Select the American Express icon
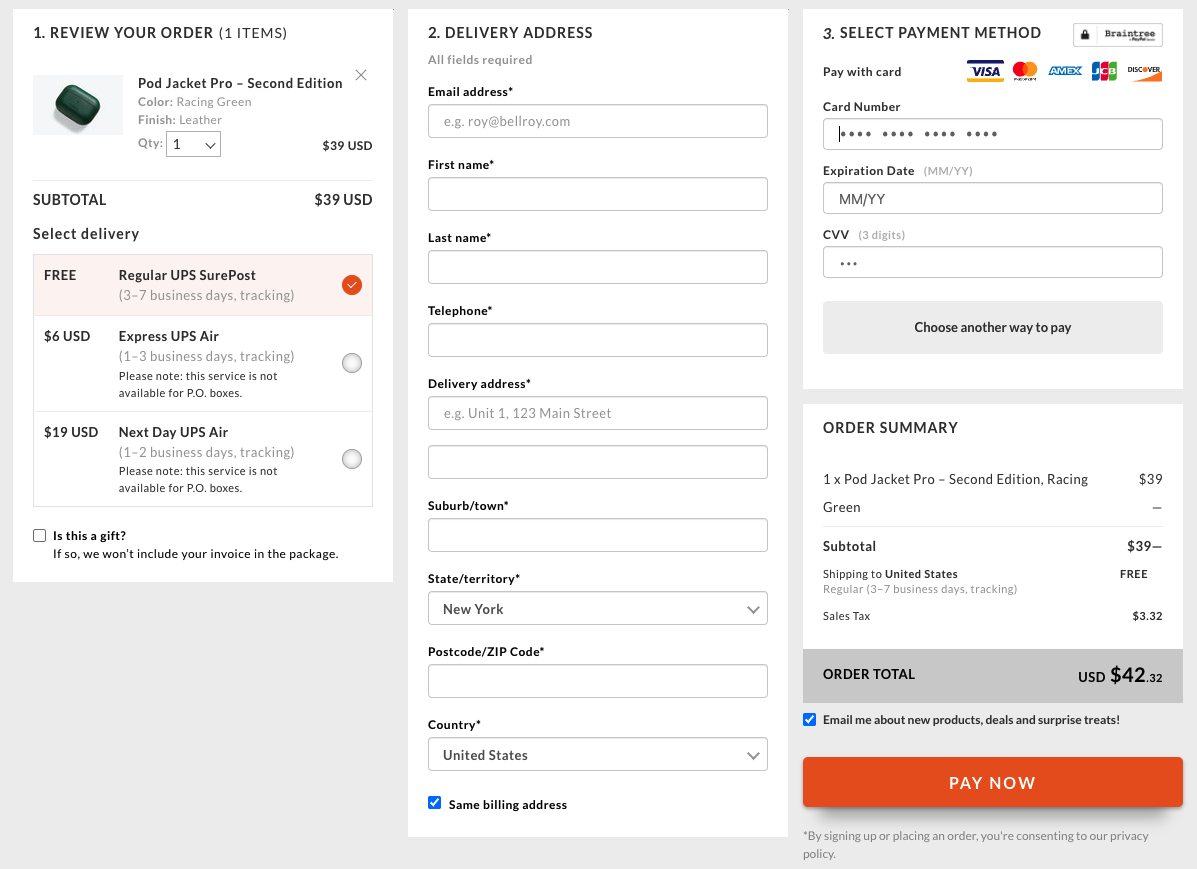Viewport: 1197px width, 869px height. pyautogui.click(x=1064, y=71)
